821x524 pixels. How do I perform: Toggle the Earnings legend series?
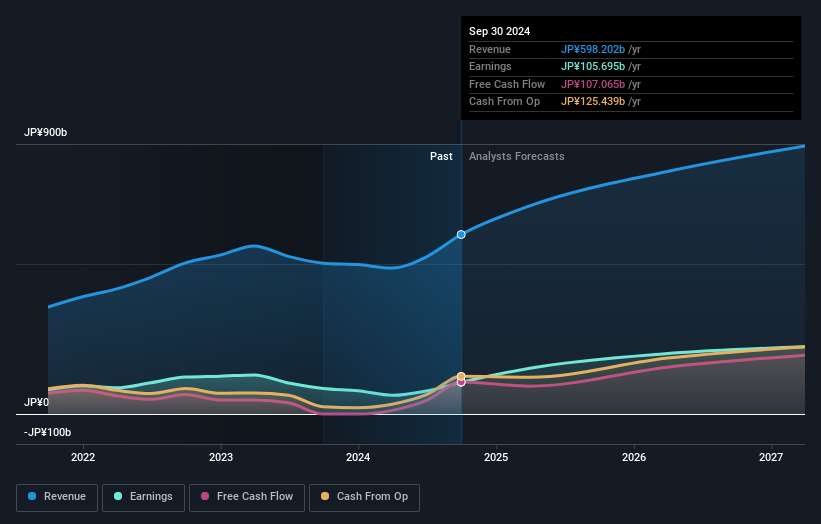143,497
